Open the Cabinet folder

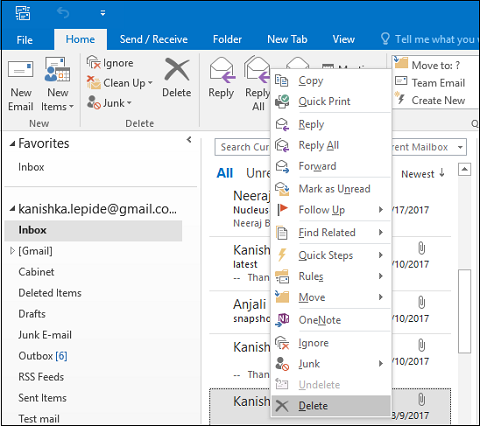coord(36,272)
